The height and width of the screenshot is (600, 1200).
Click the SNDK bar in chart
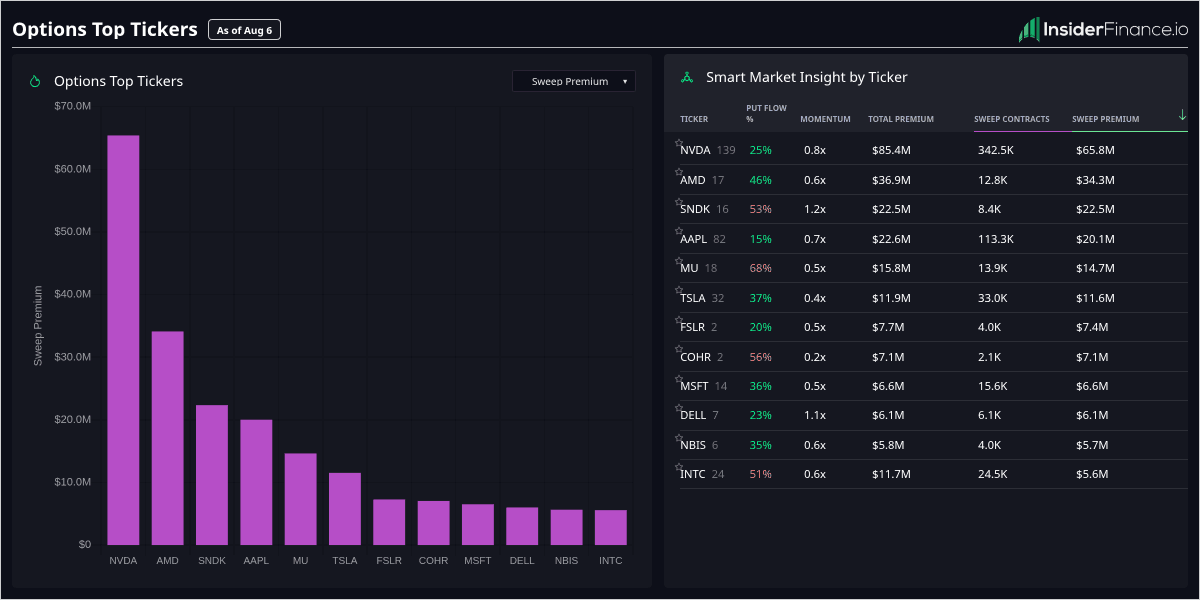pyautogui.click(x=212, y=475)
